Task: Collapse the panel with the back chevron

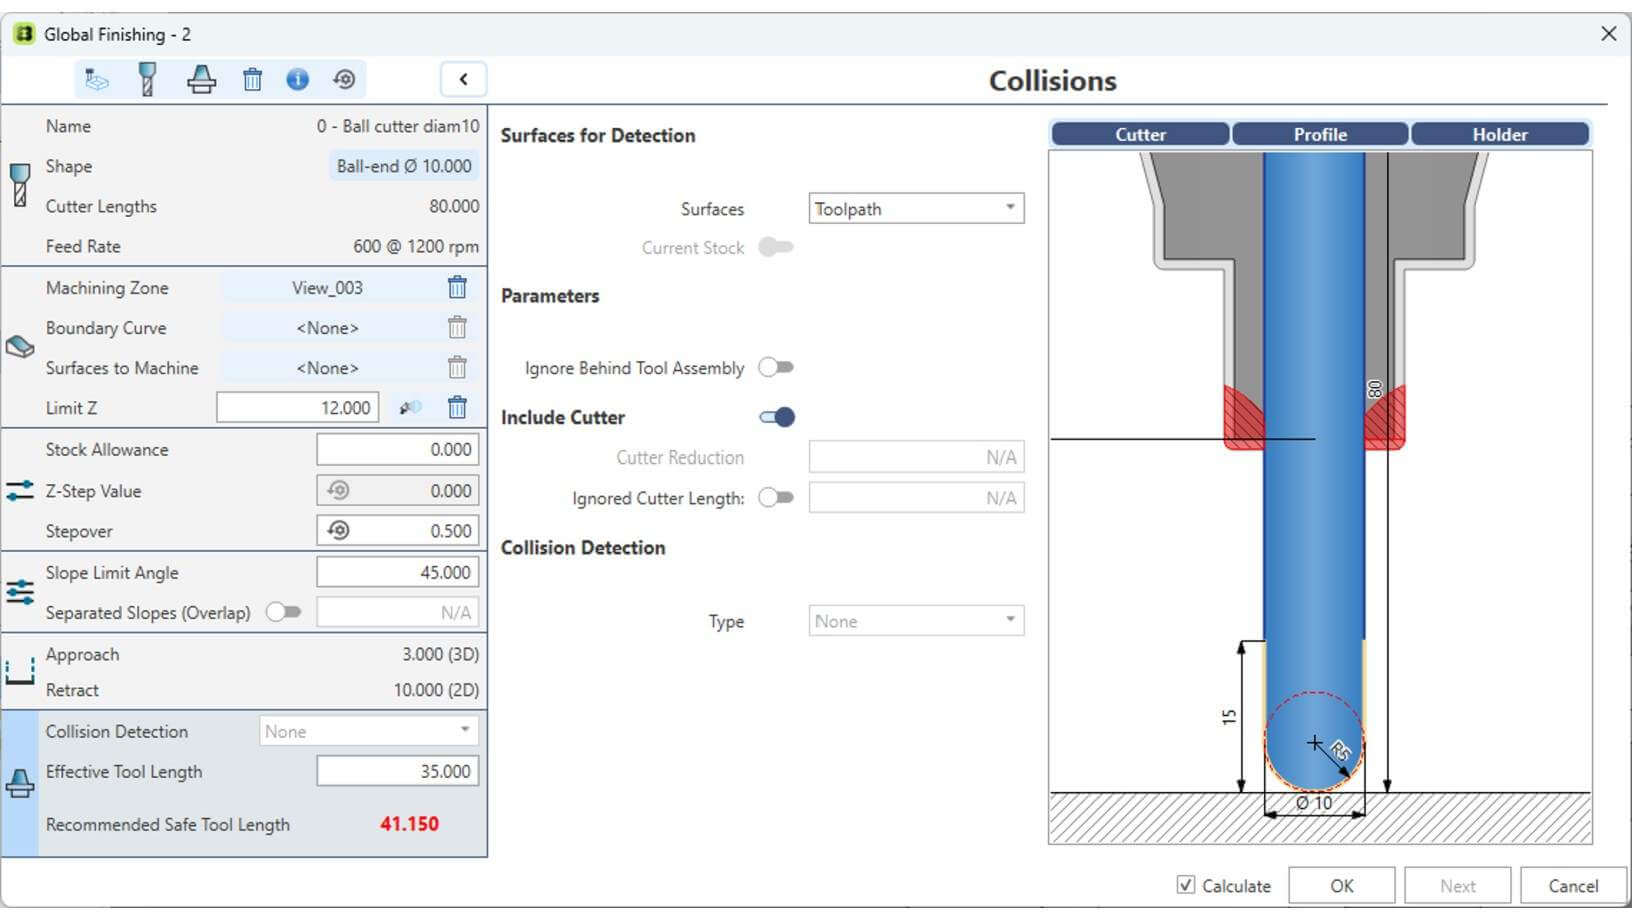Action: coord(463,80)
